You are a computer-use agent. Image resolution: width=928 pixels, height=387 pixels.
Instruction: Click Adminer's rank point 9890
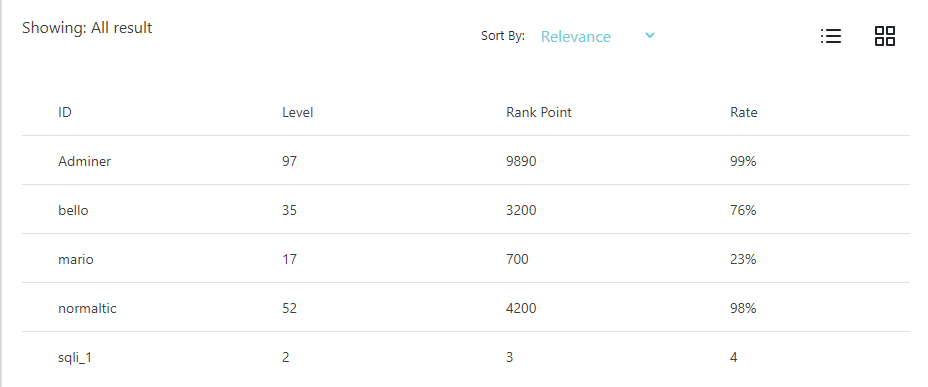click(521, 161)
